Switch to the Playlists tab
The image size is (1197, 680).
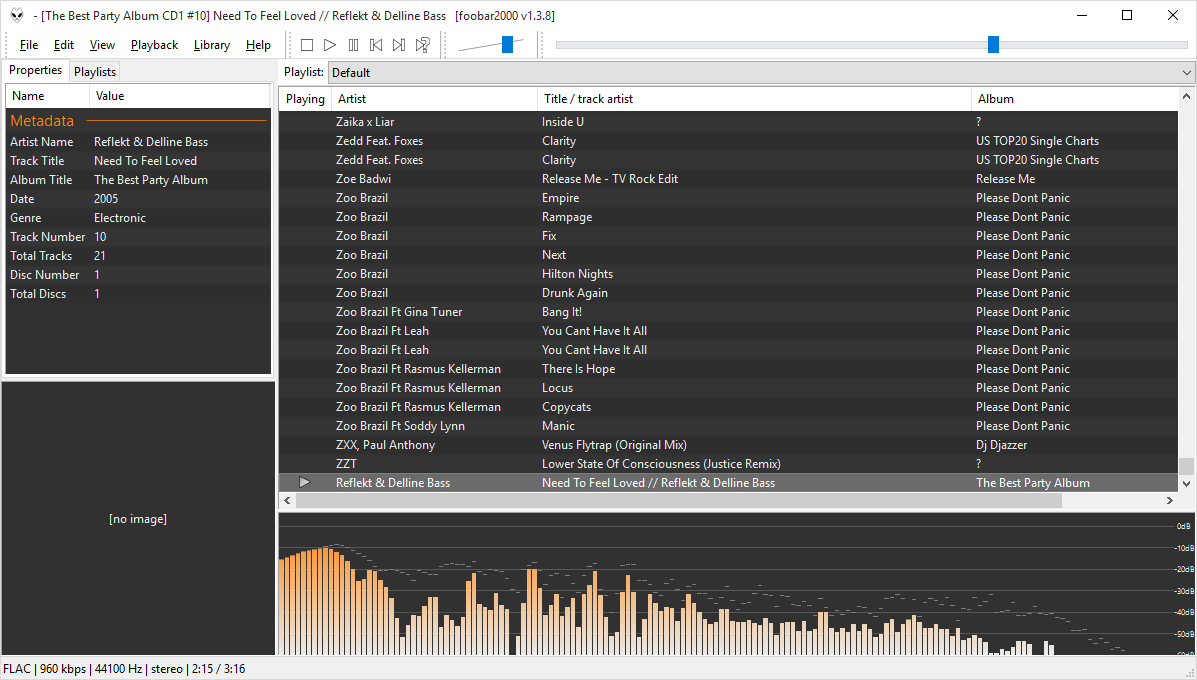(95, 72)
